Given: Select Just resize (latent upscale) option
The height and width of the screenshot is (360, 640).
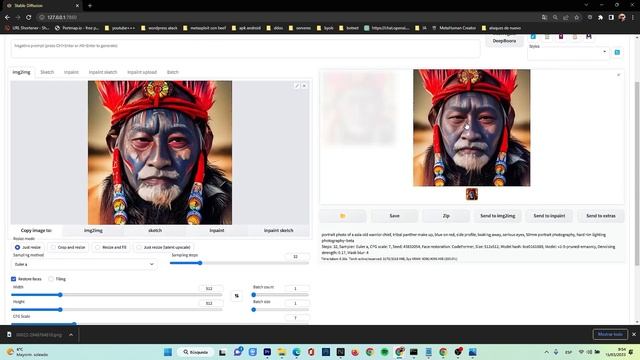Looking at the screenshot, I should pyautogui.click(x=163, y=247).
